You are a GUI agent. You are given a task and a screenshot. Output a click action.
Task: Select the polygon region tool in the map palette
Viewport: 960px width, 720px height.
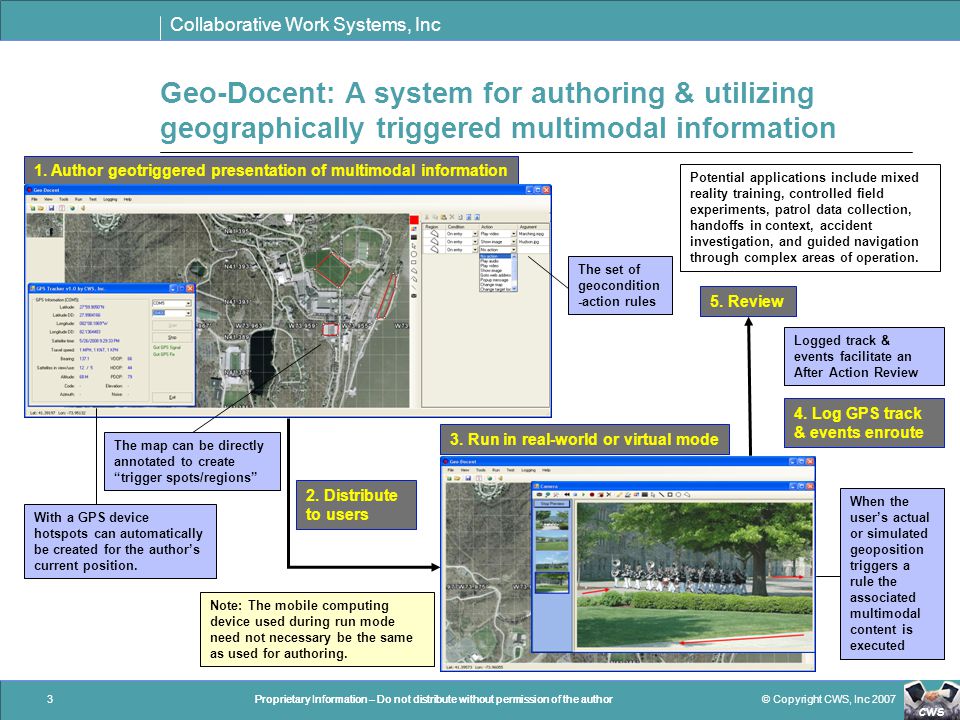click(x=414, y=271)
